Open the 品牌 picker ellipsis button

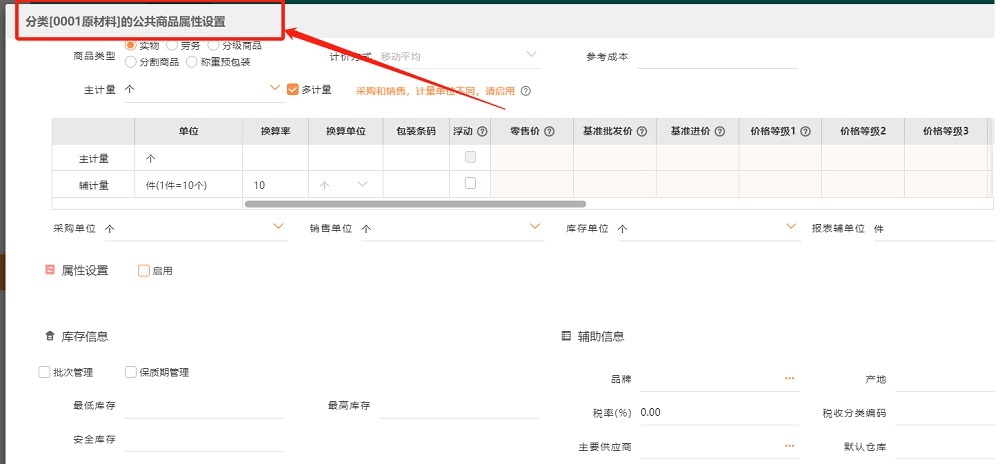790,379
